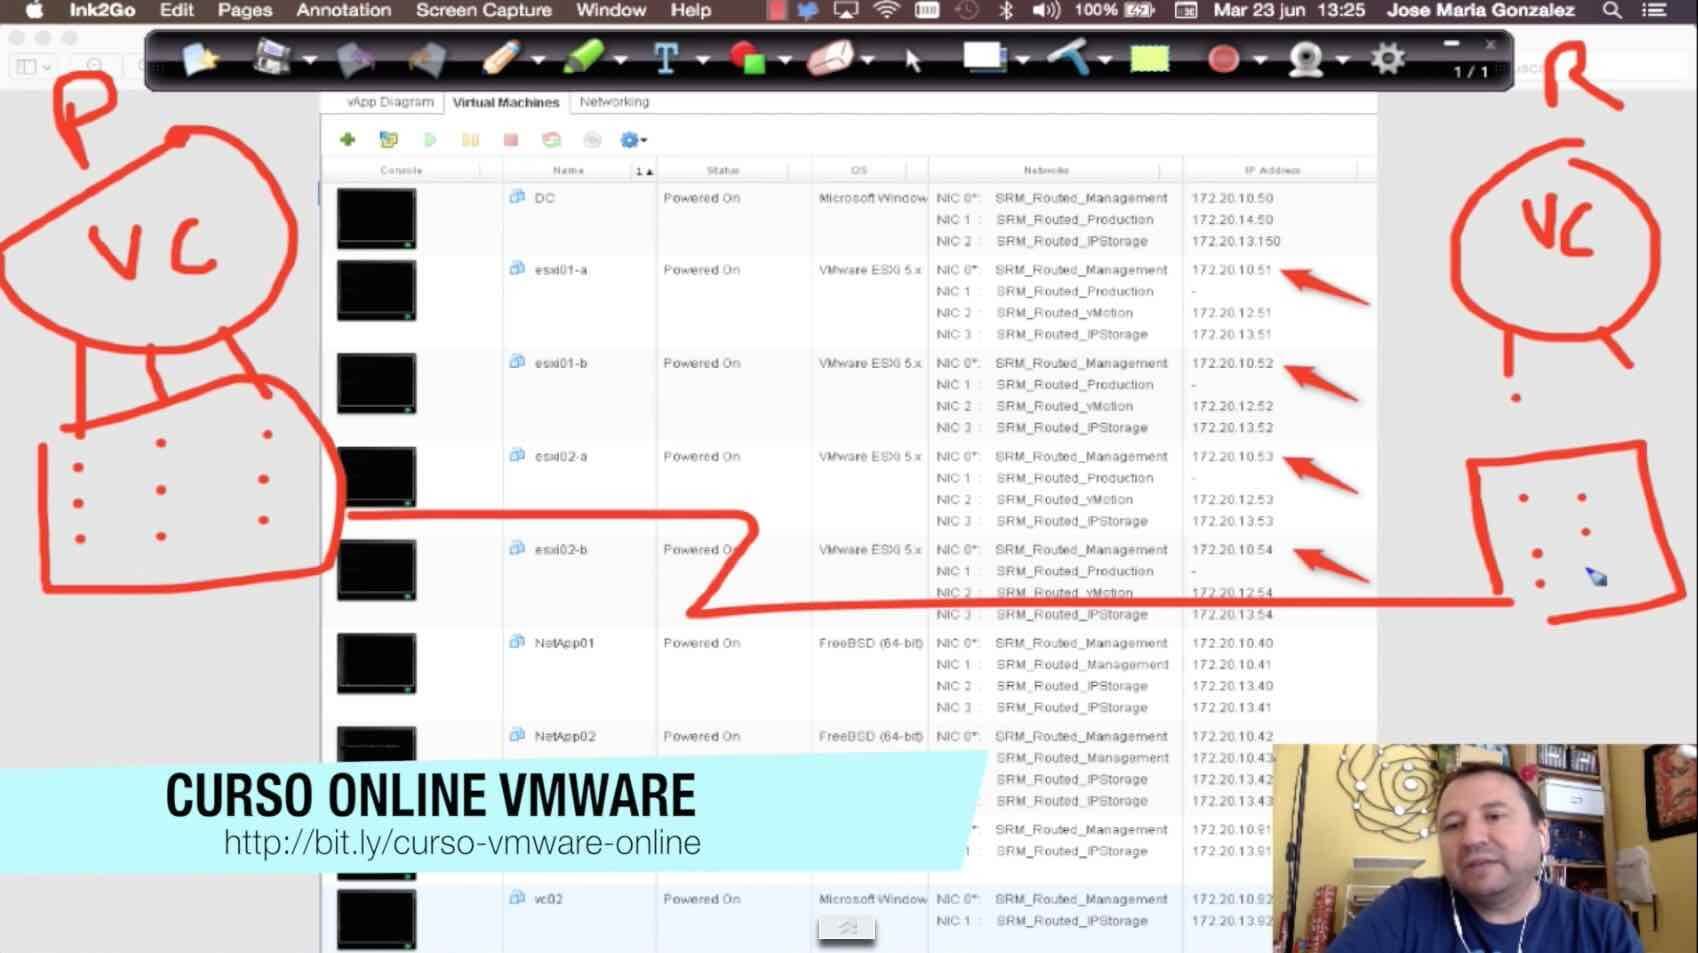
Task: Click the green add virtual machine icon
Action: pos(348,140)
